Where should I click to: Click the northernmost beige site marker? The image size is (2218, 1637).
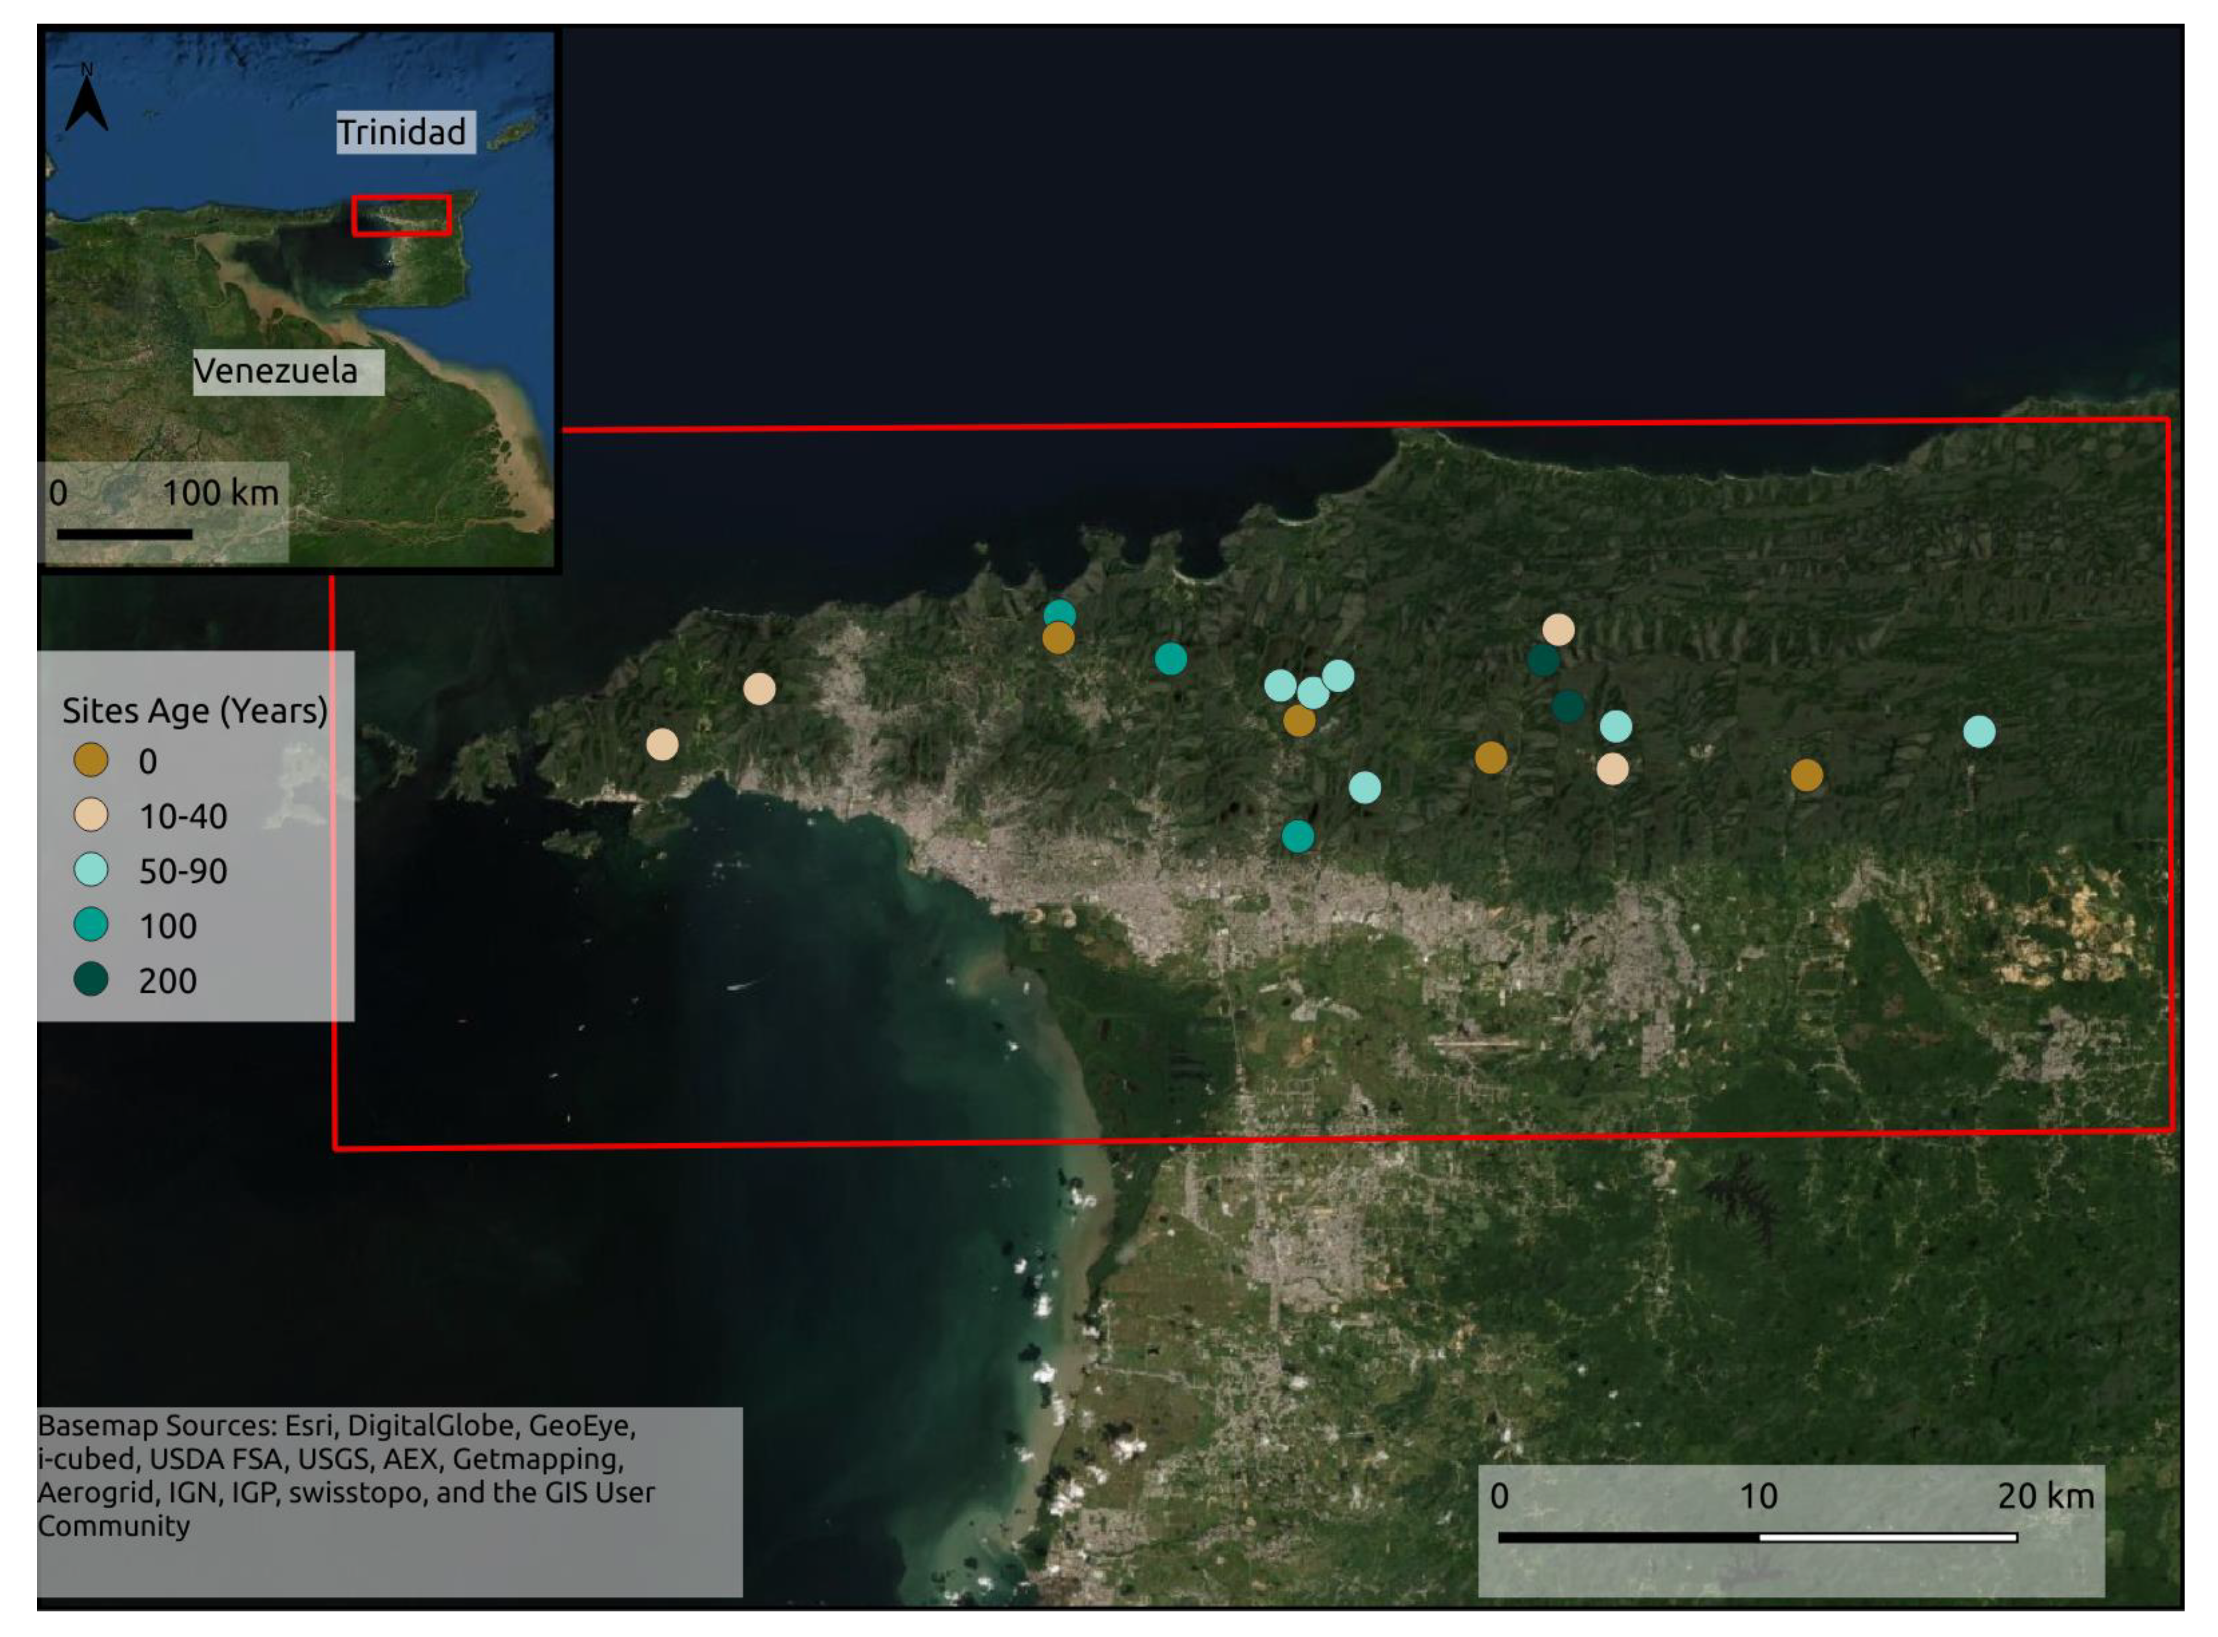pyautogui.click(x=1558, y=630)
